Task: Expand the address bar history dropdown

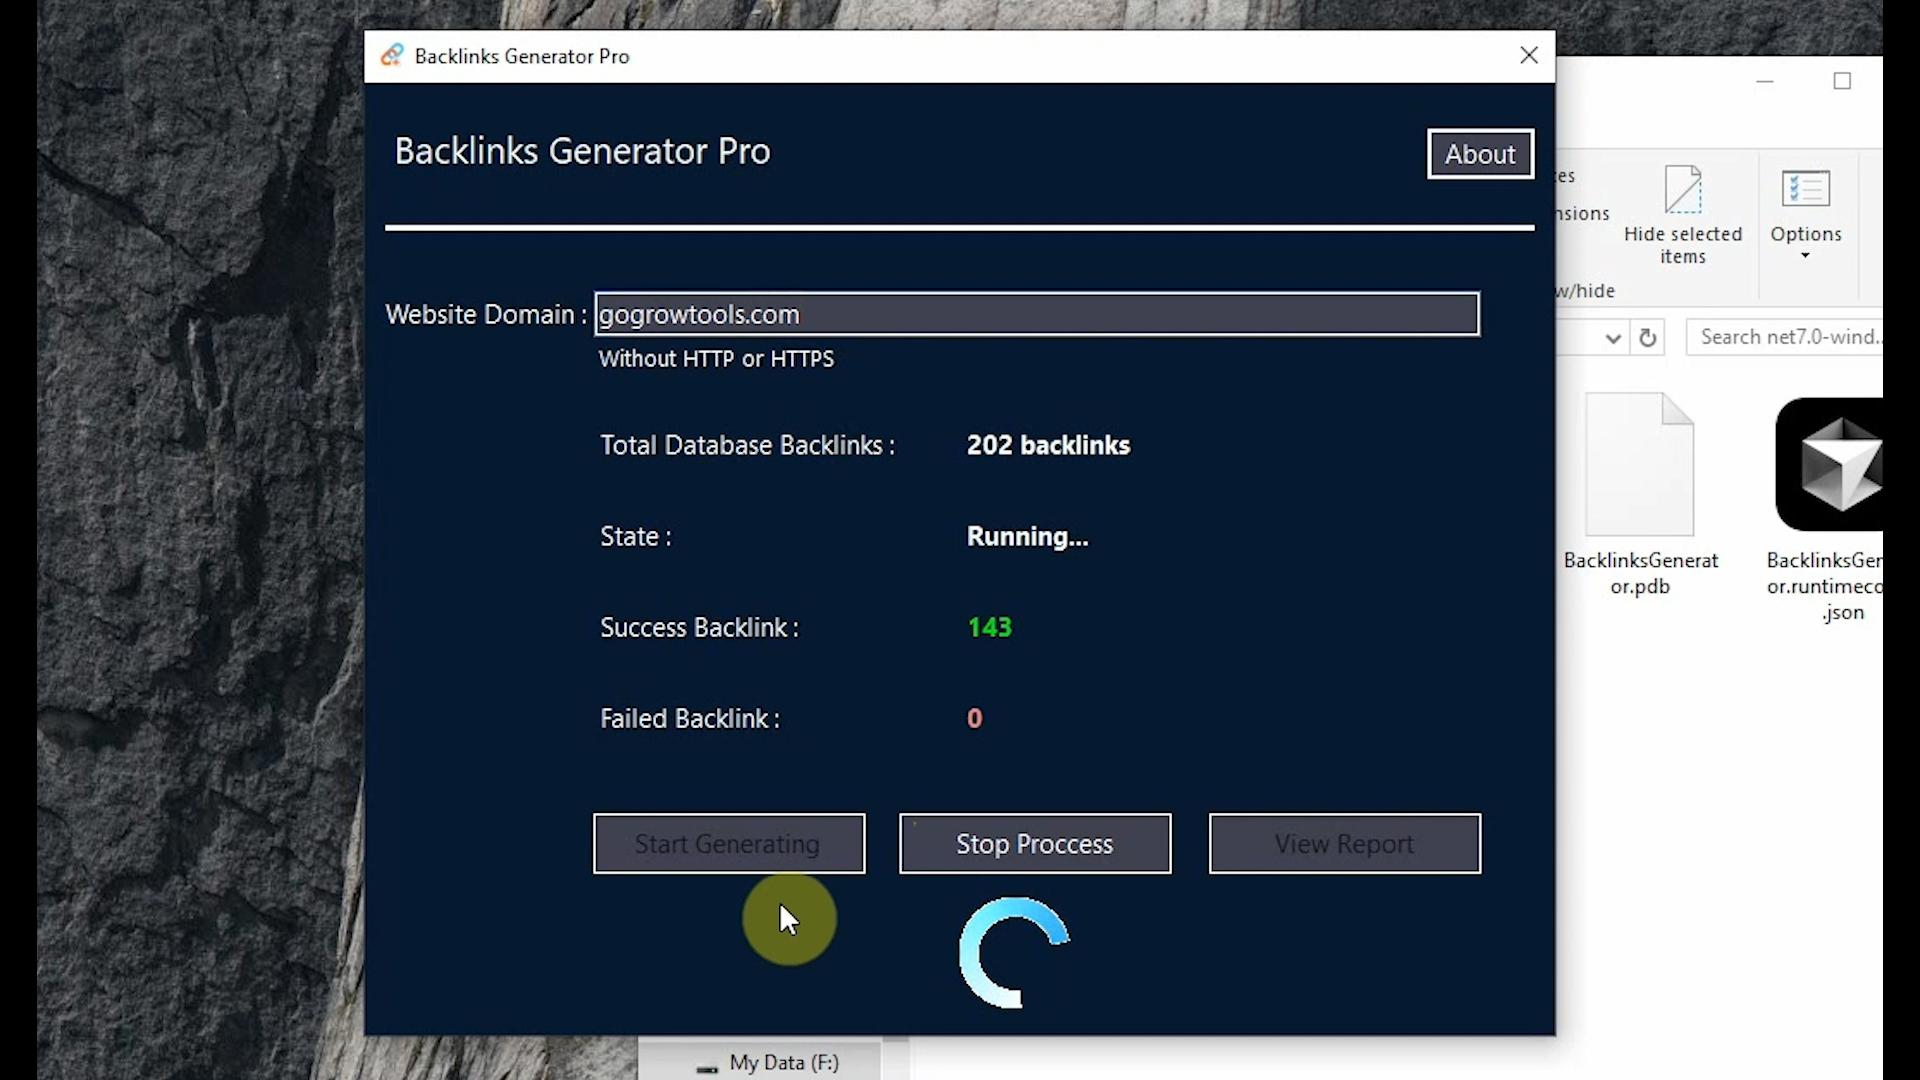Action: (x=1612, y=338)
